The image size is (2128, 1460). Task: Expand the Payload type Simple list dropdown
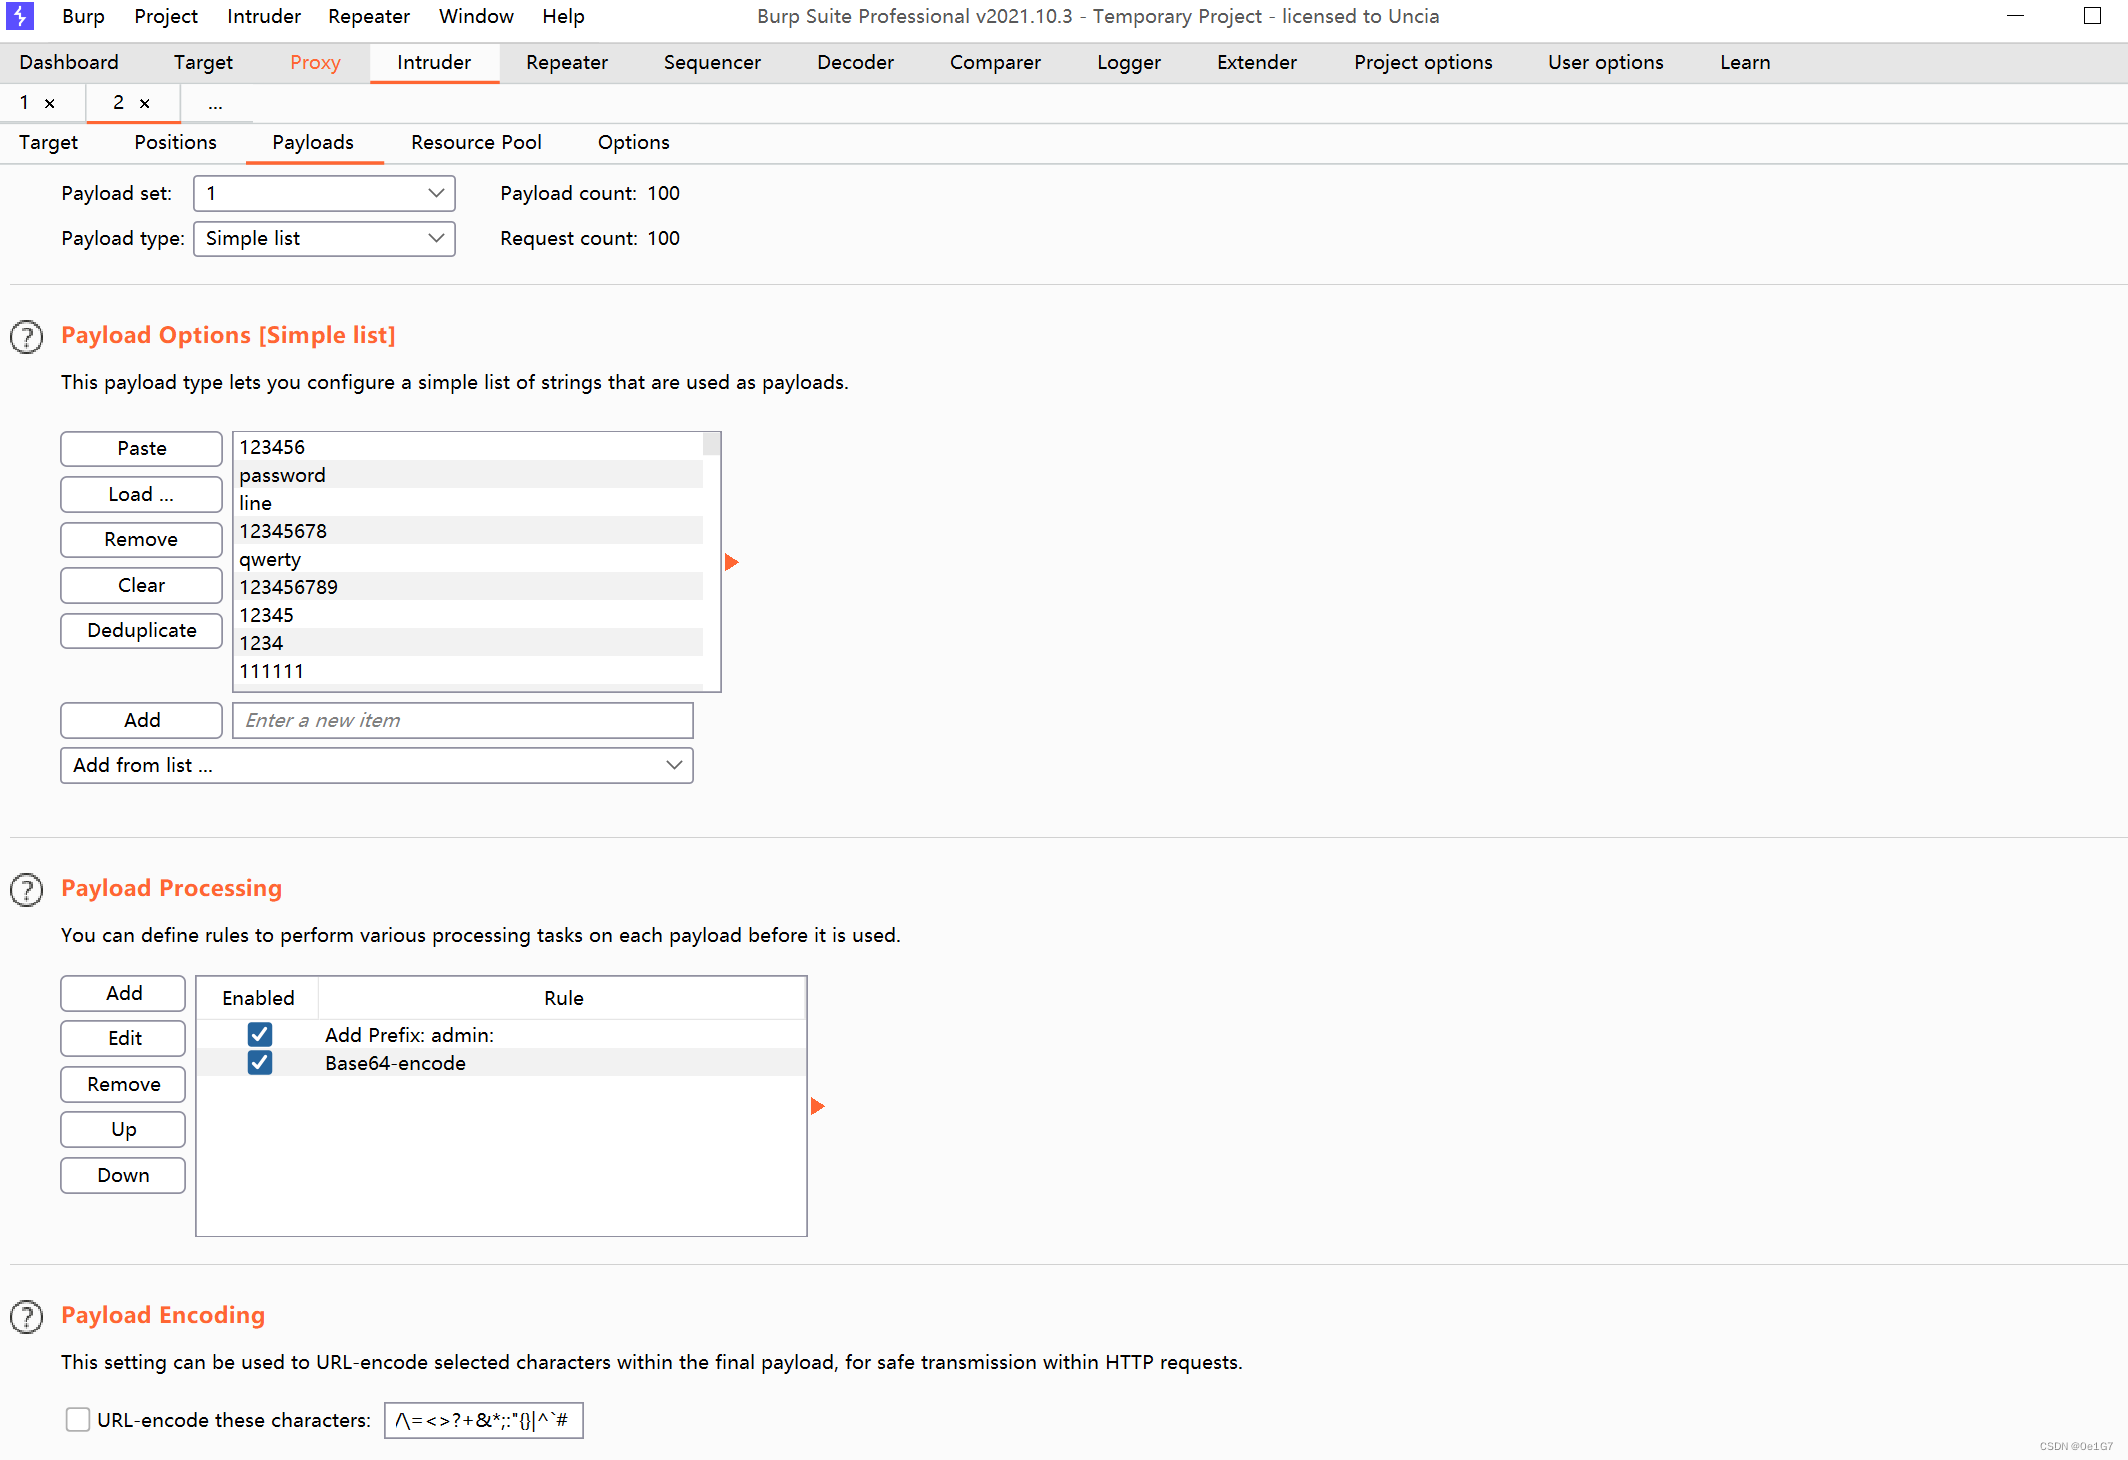pos(324,238)
